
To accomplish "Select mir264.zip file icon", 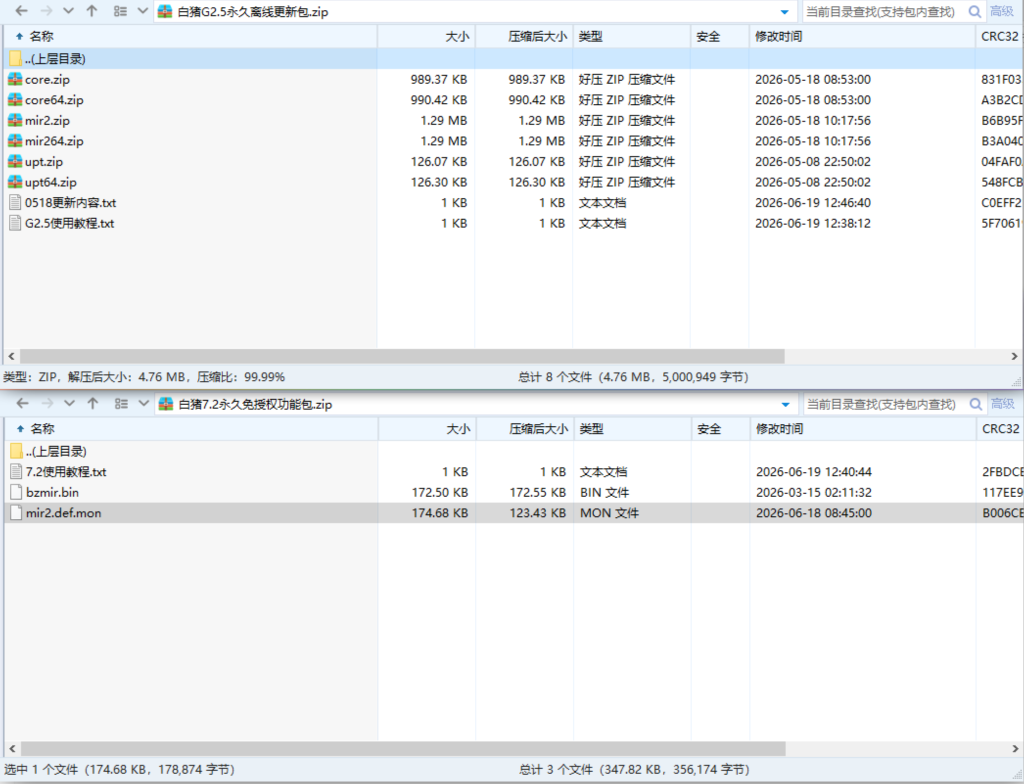I will point(15,141).
